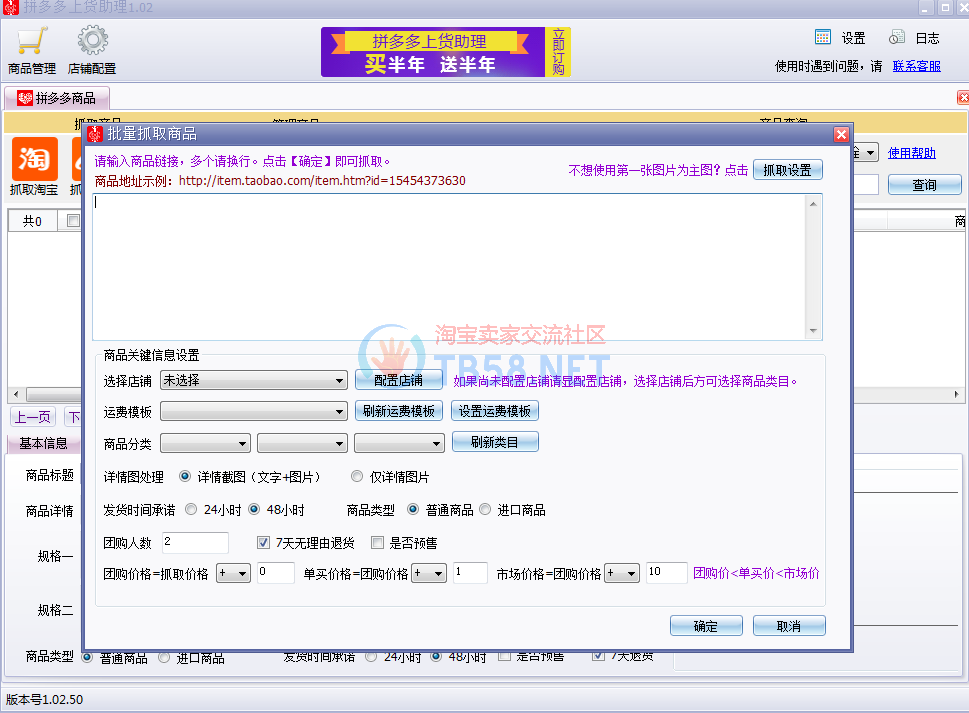Click the 配置店铺 button
969x713 pixels.
pos(399,380)
